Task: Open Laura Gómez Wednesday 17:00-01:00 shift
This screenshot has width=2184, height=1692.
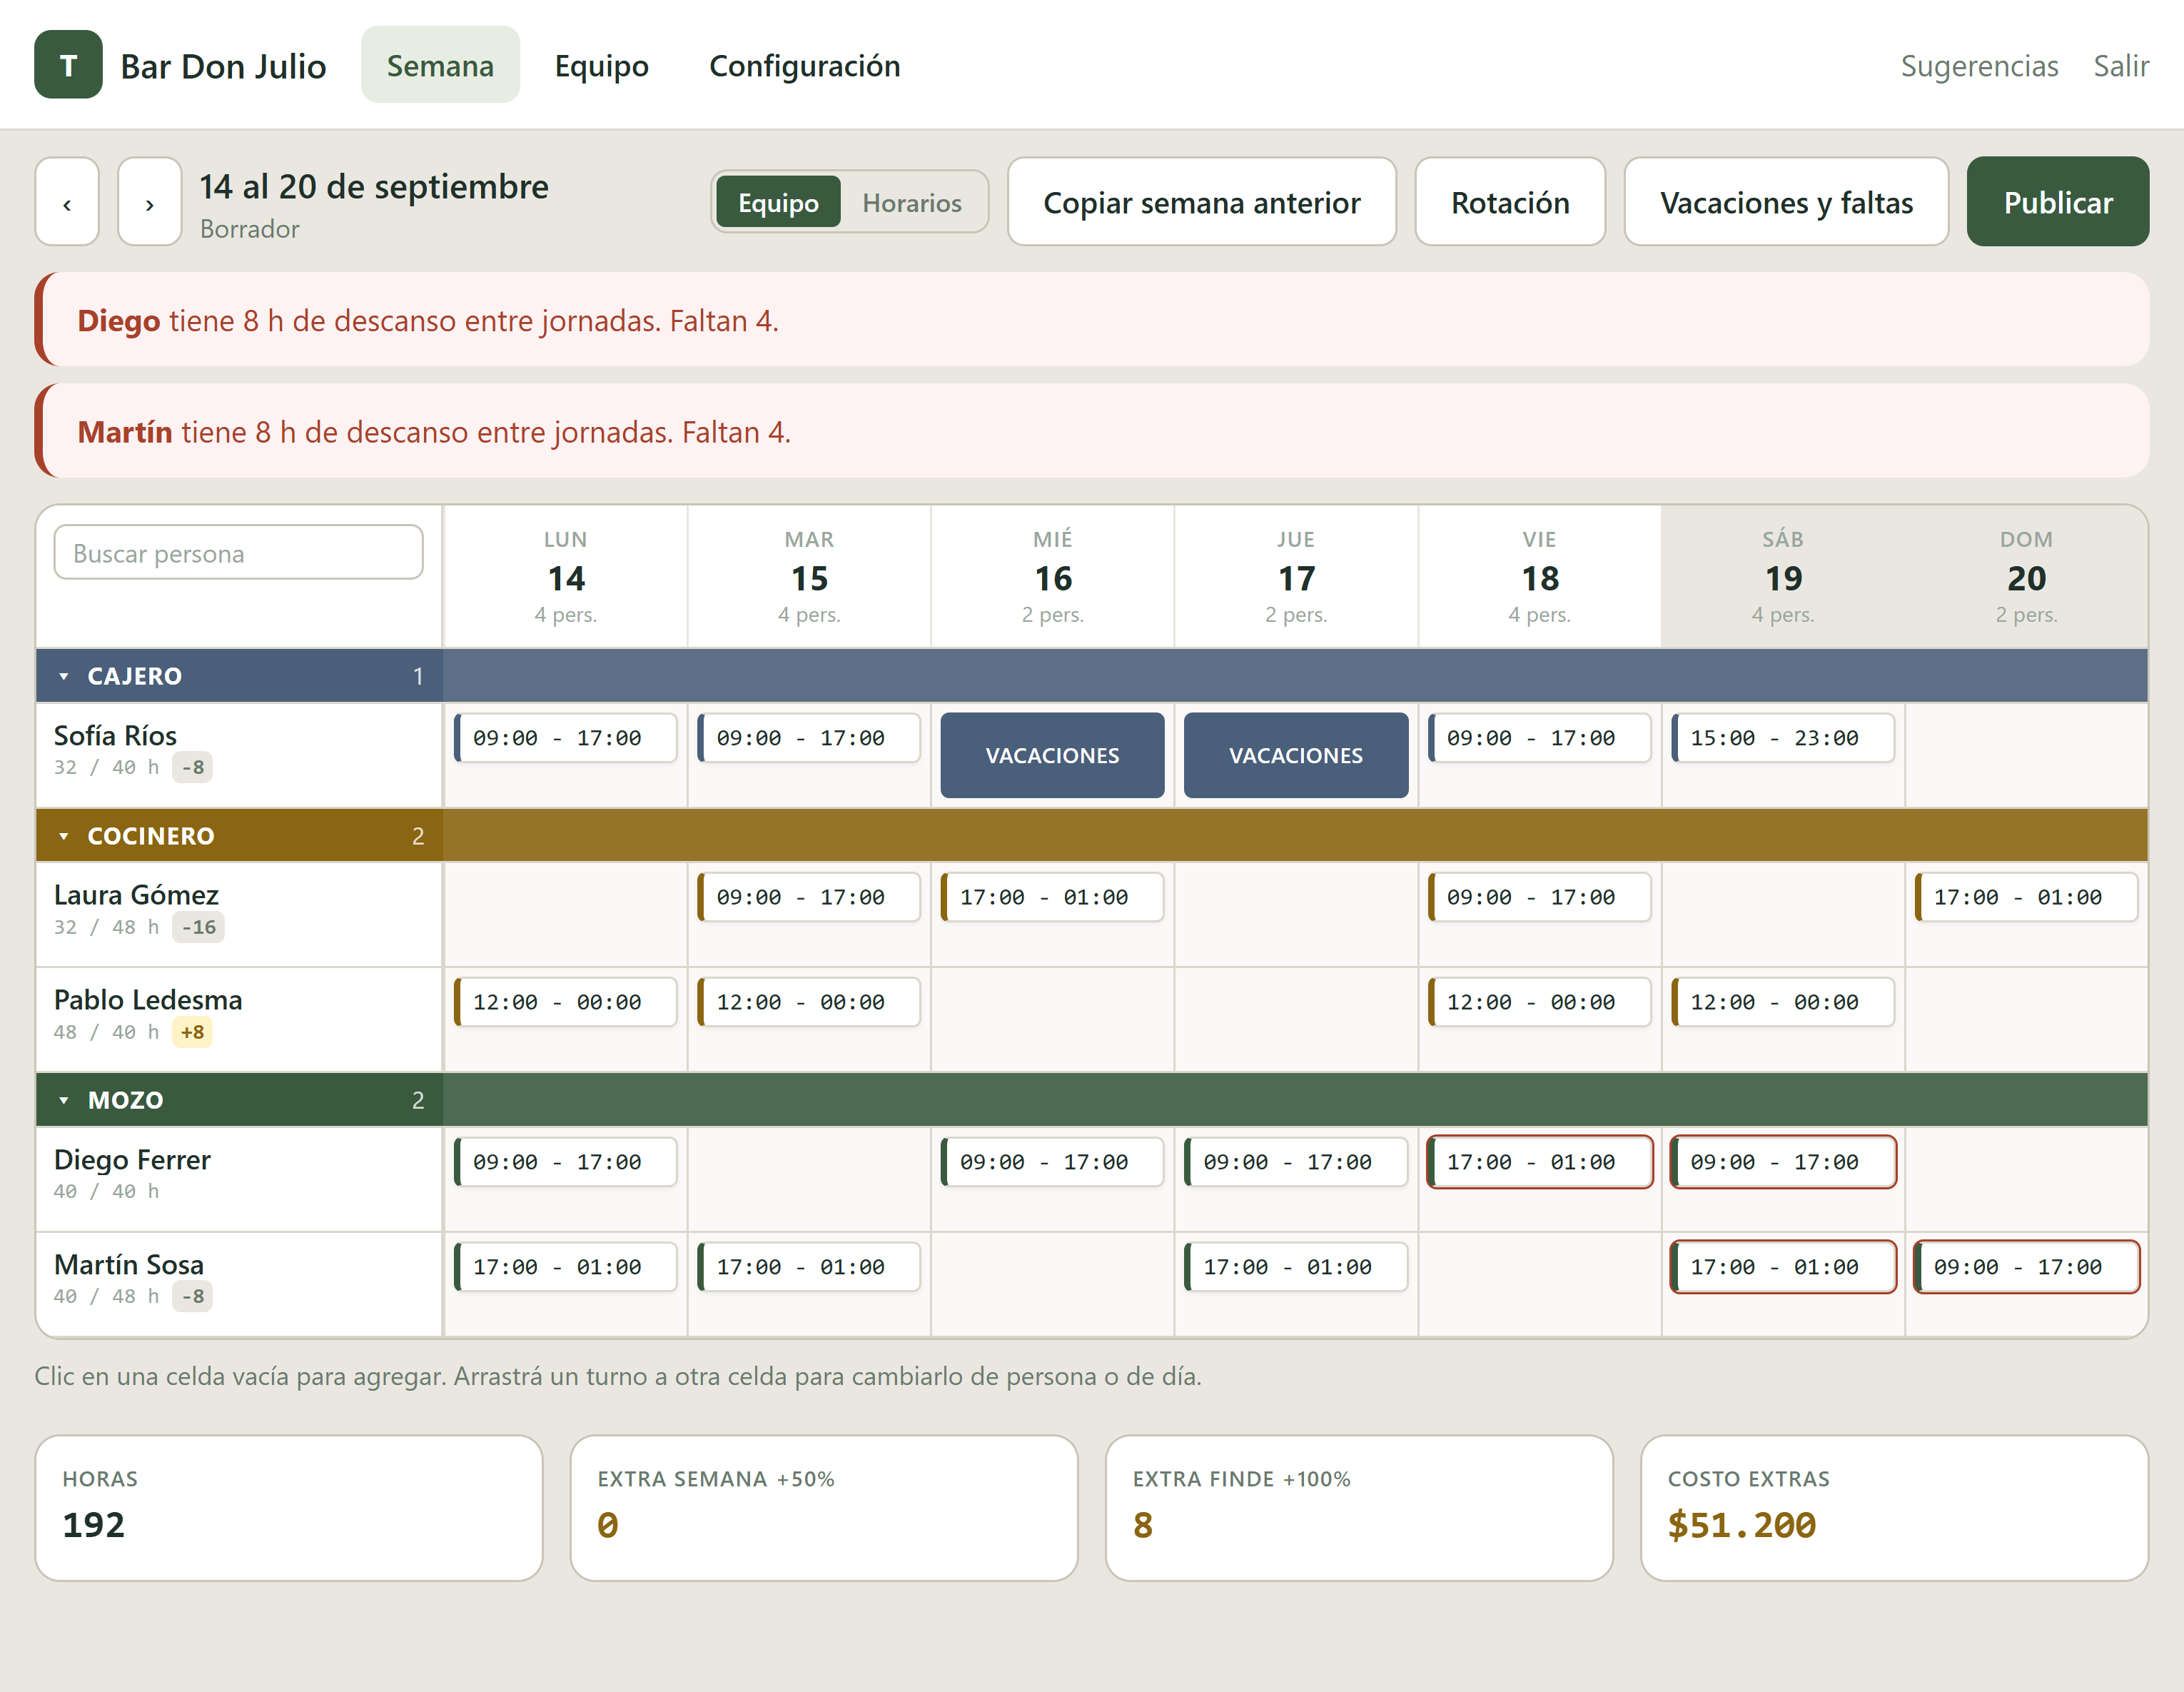Action: click(x=1053, y=897)
